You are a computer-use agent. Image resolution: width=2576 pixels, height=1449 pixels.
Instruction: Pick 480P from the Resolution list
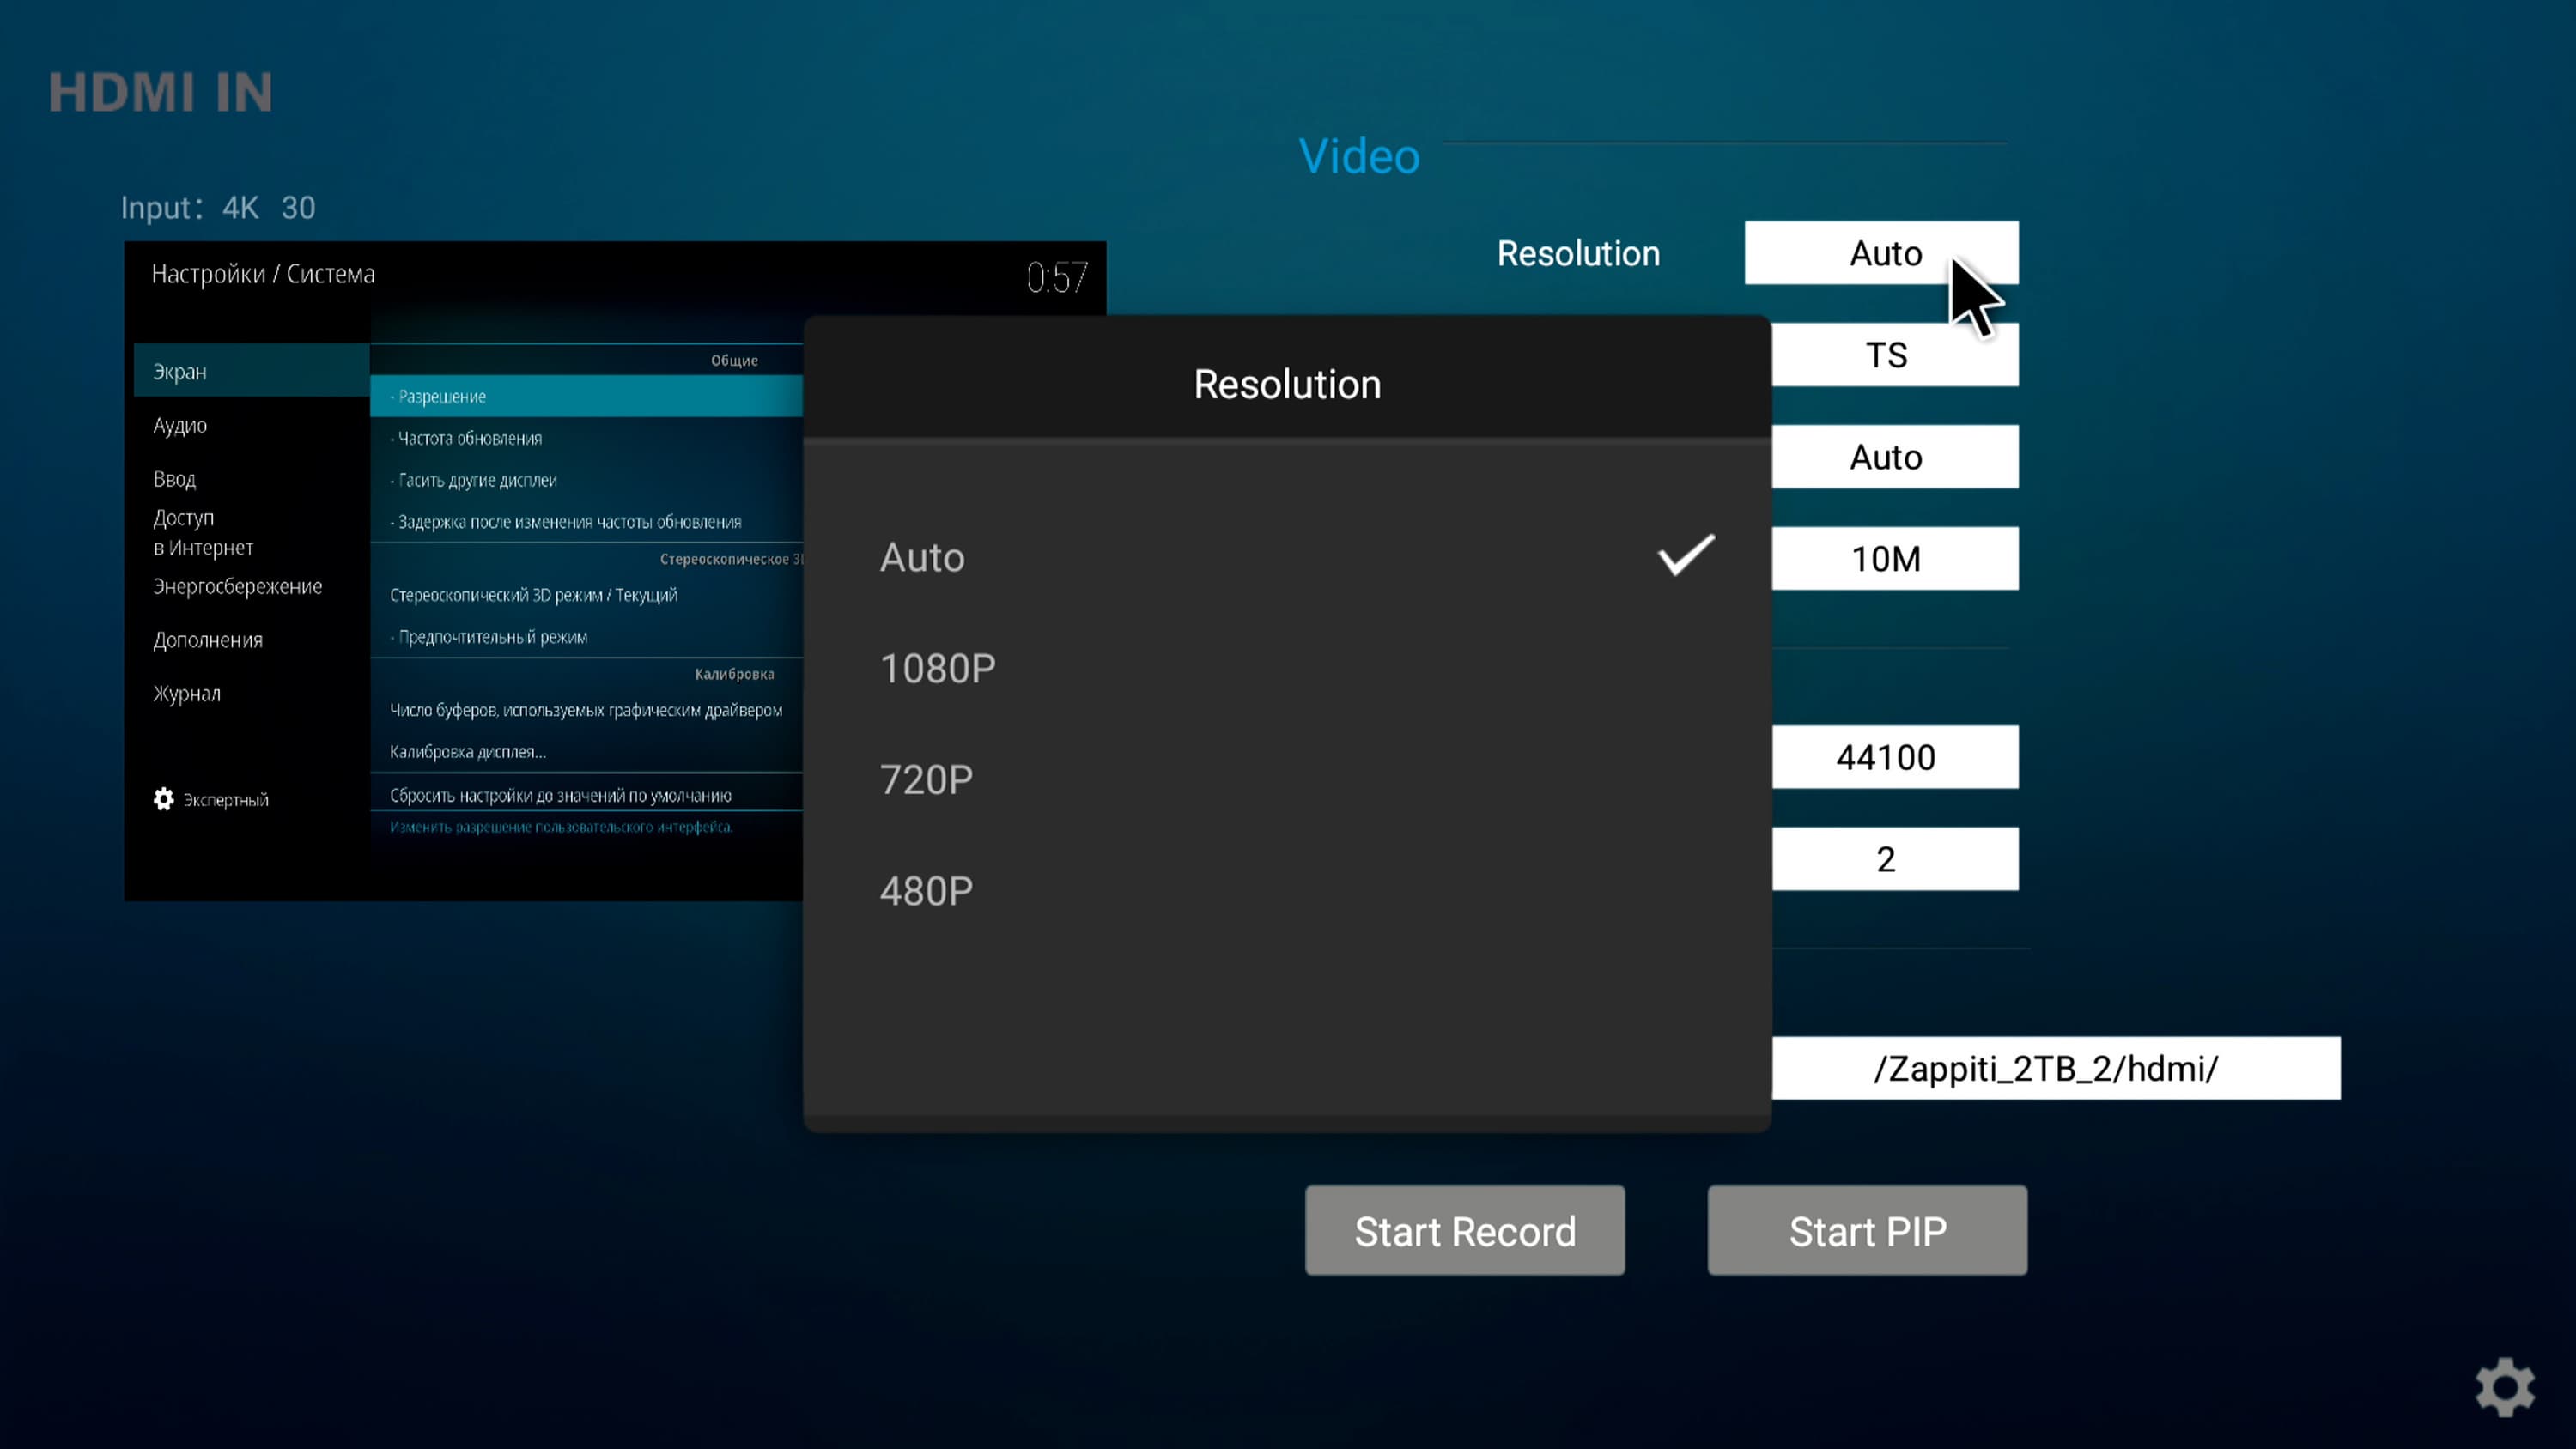[x=926, y=891]
